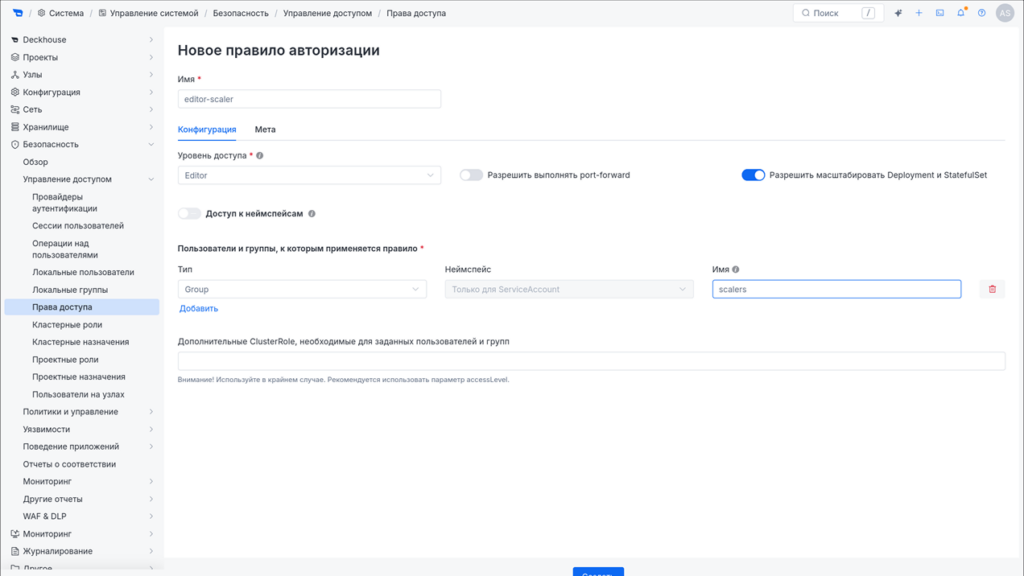The width and height of the screenshot is (1024, 576).
Task: Click info icon beside Доступ к неймспейсам
Action: click(312, 214)
